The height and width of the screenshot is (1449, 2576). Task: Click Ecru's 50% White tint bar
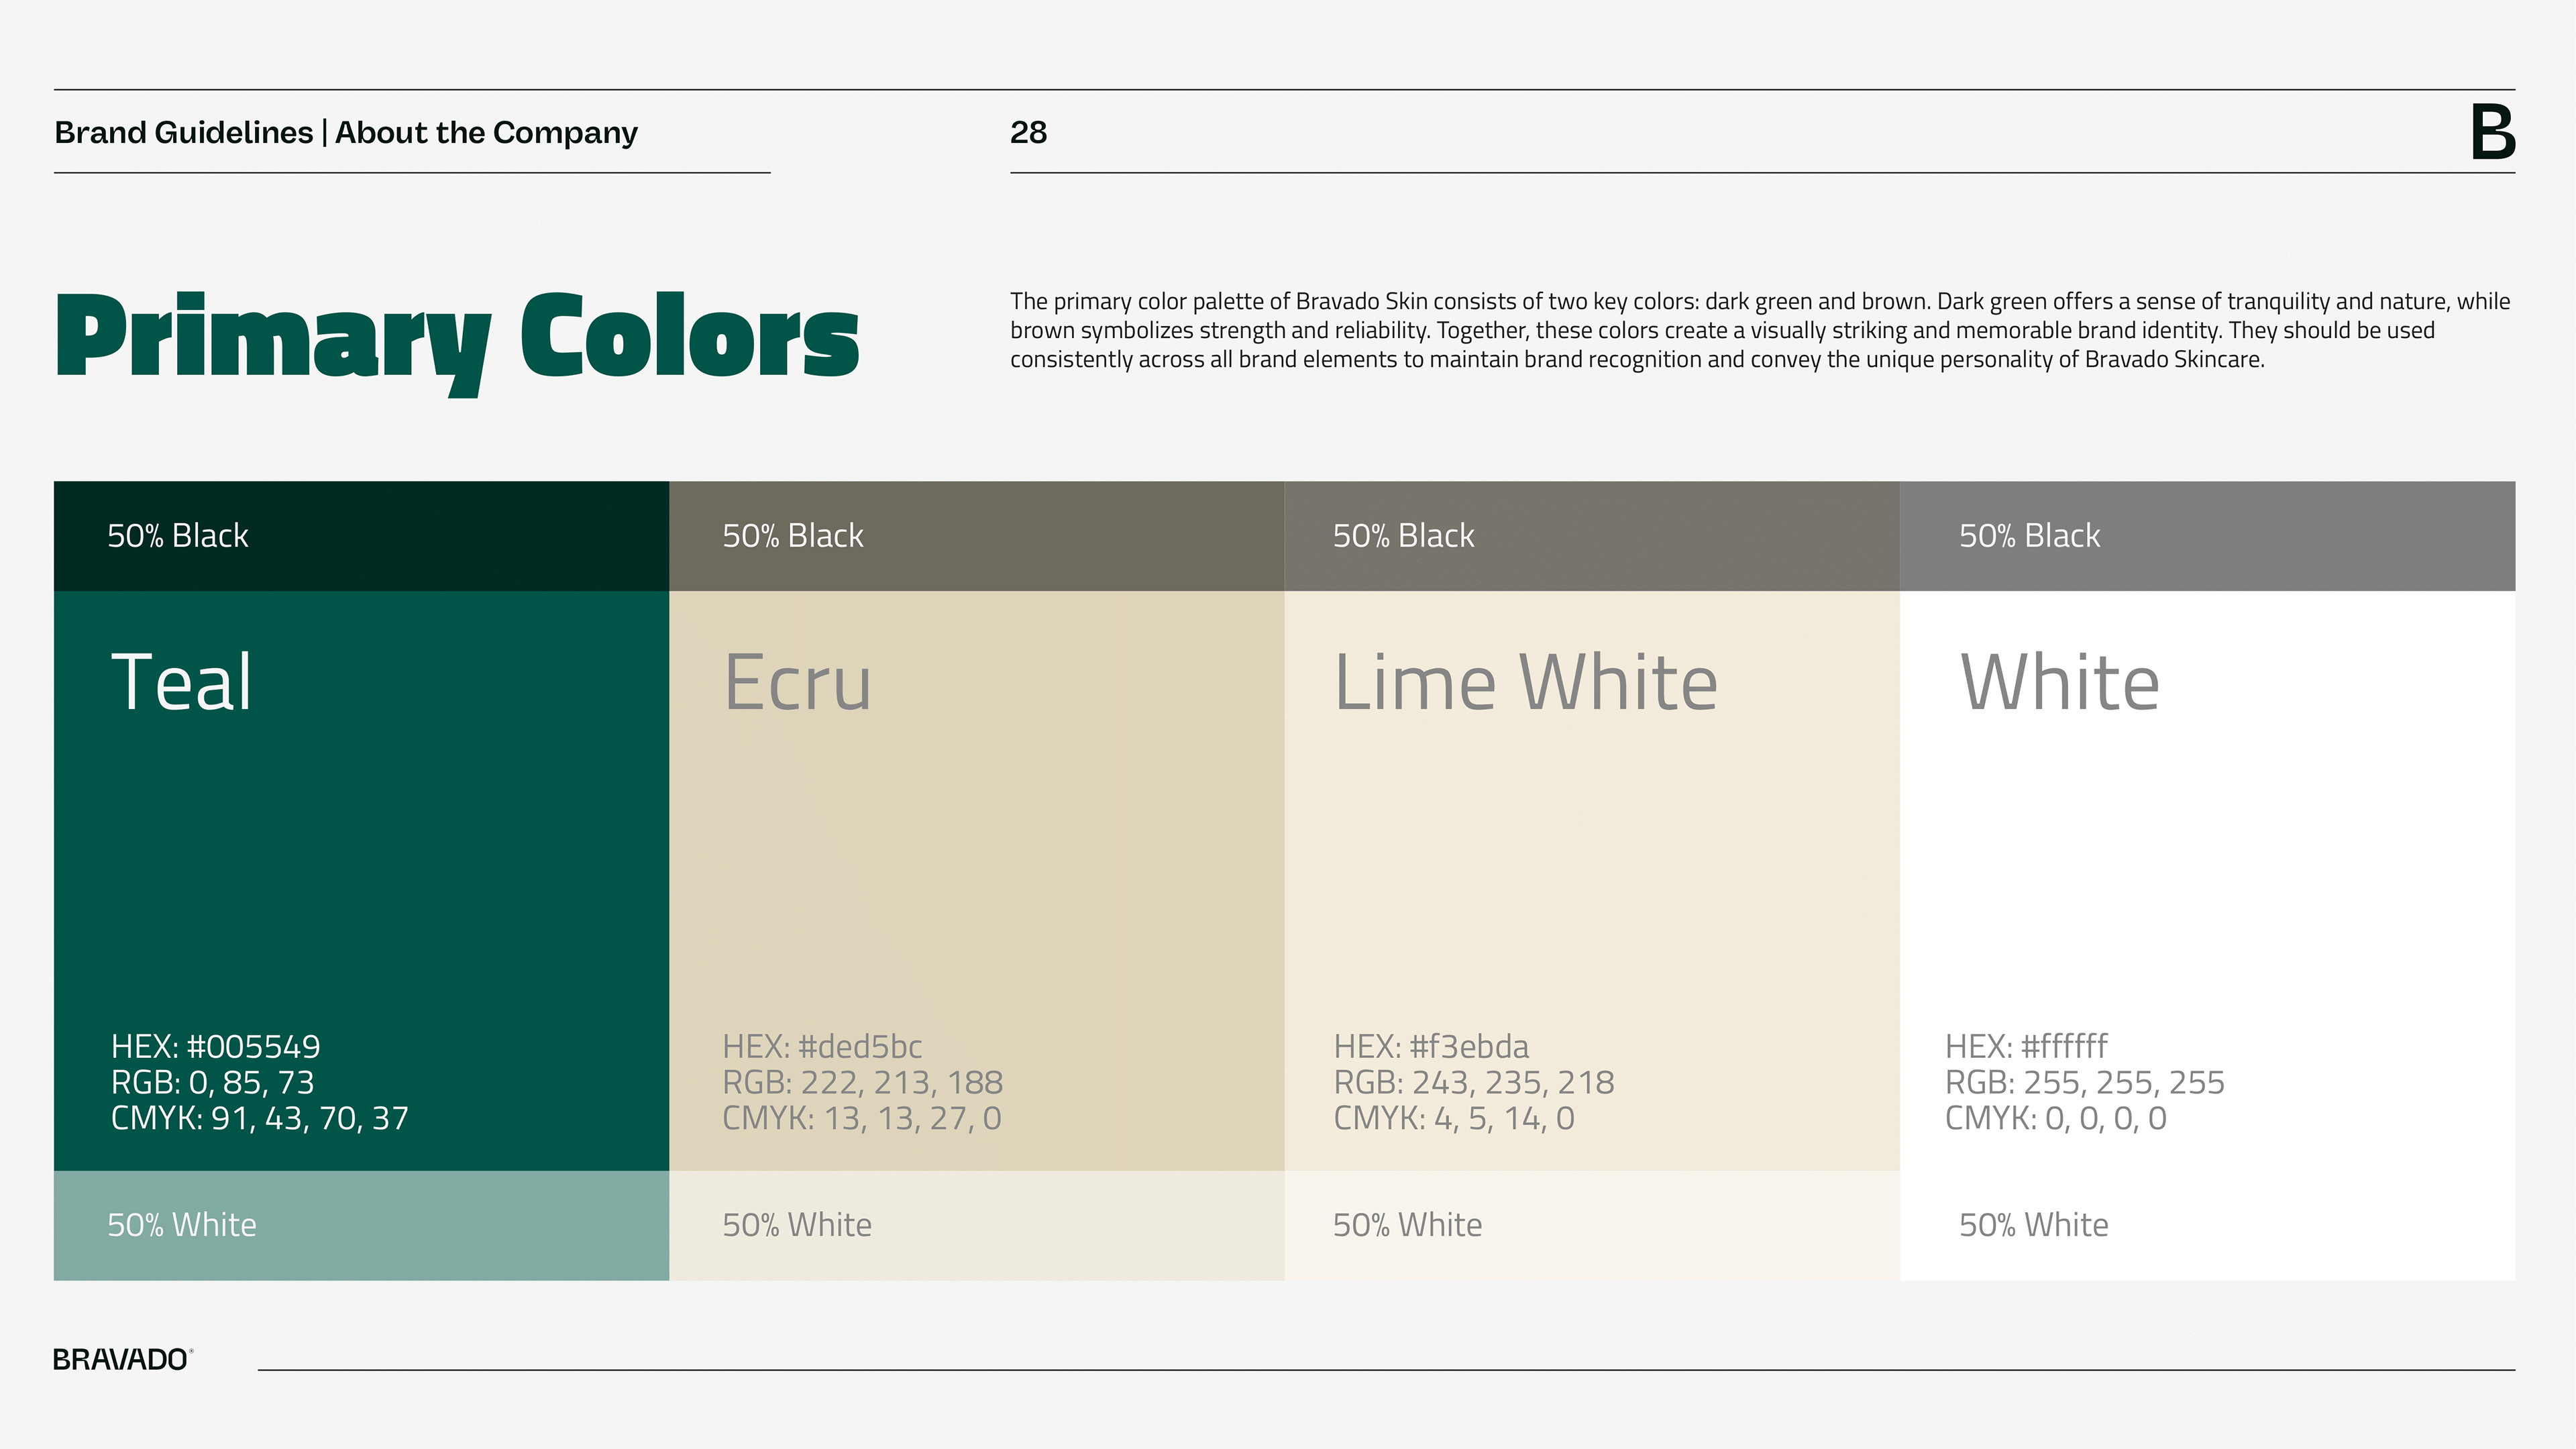pyautogui.click(x=976, y=1225)
